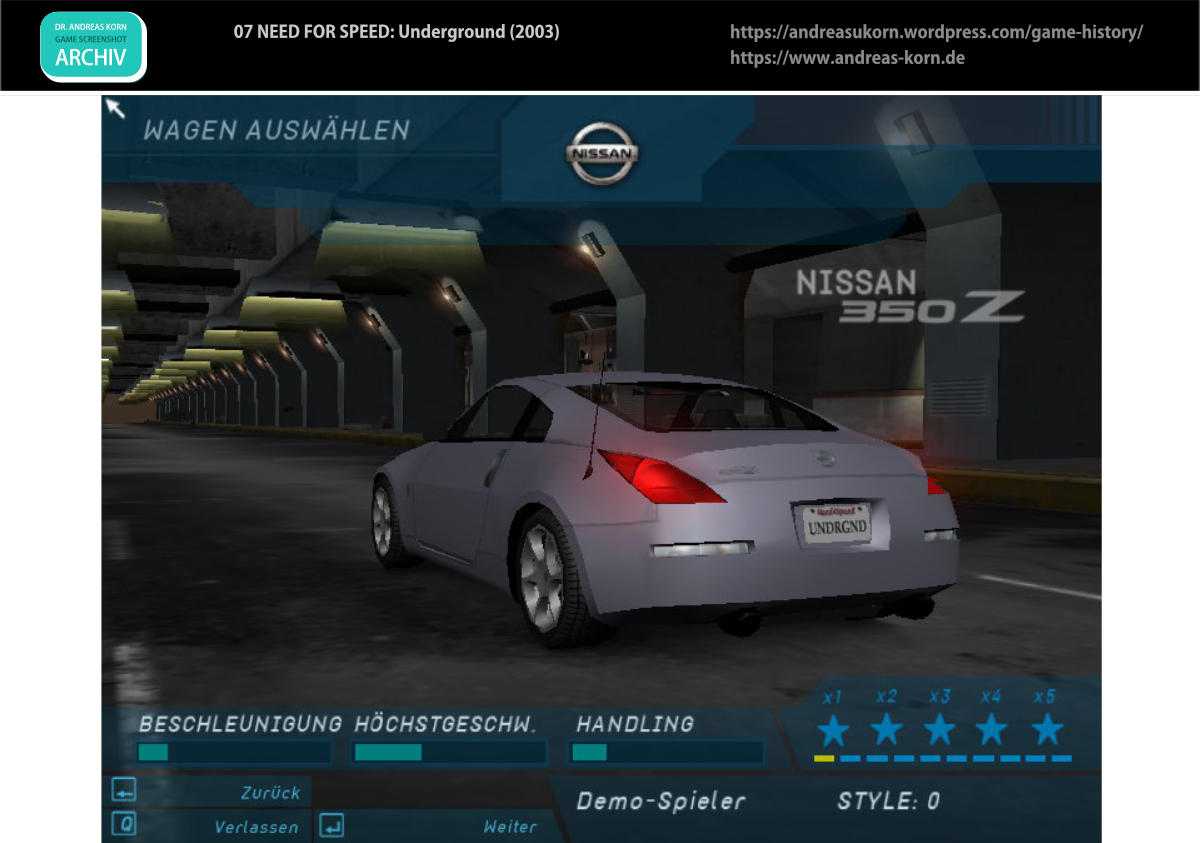
Task: Click the Q key icon beside Verlassen
Action: (123, 825)
